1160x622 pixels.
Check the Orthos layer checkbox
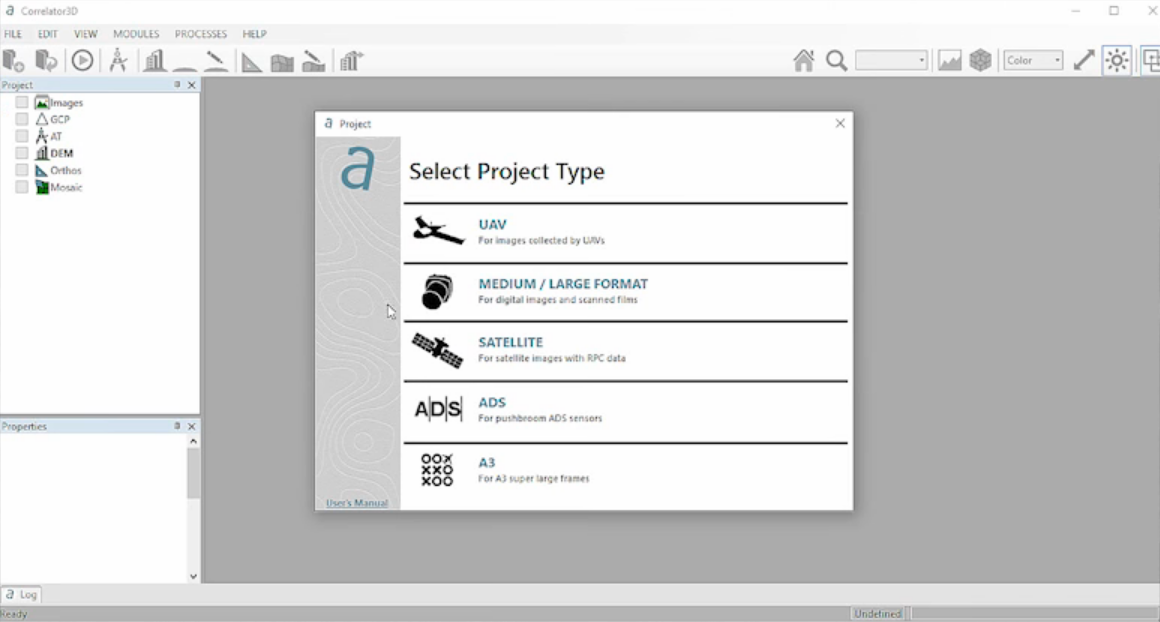click(x=21, y=170)
